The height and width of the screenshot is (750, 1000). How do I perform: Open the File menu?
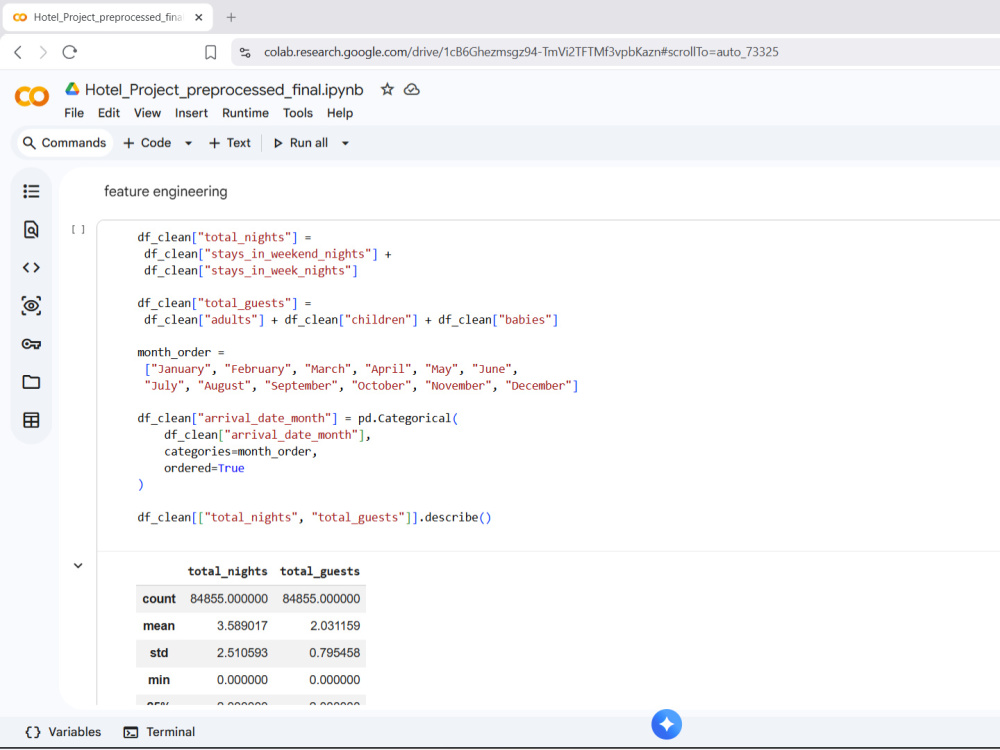(x=74, y=113)
